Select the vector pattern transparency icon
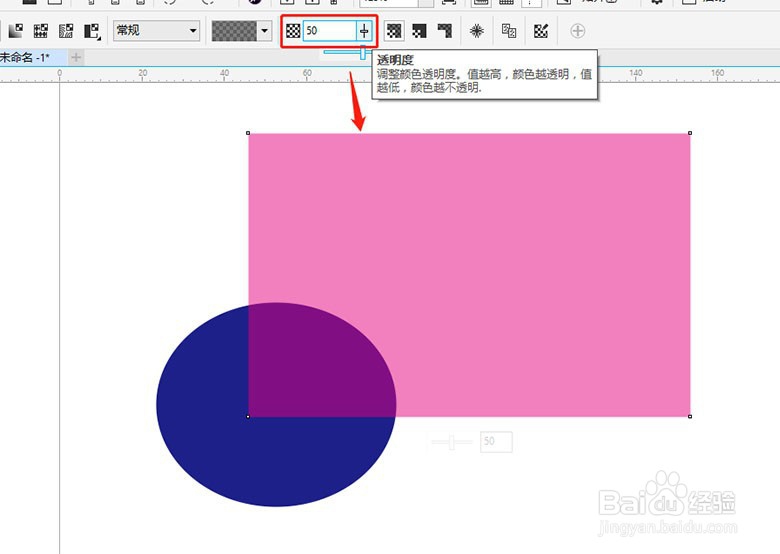Viewport: 780px width, 554px height. click(x=41, y=31)
